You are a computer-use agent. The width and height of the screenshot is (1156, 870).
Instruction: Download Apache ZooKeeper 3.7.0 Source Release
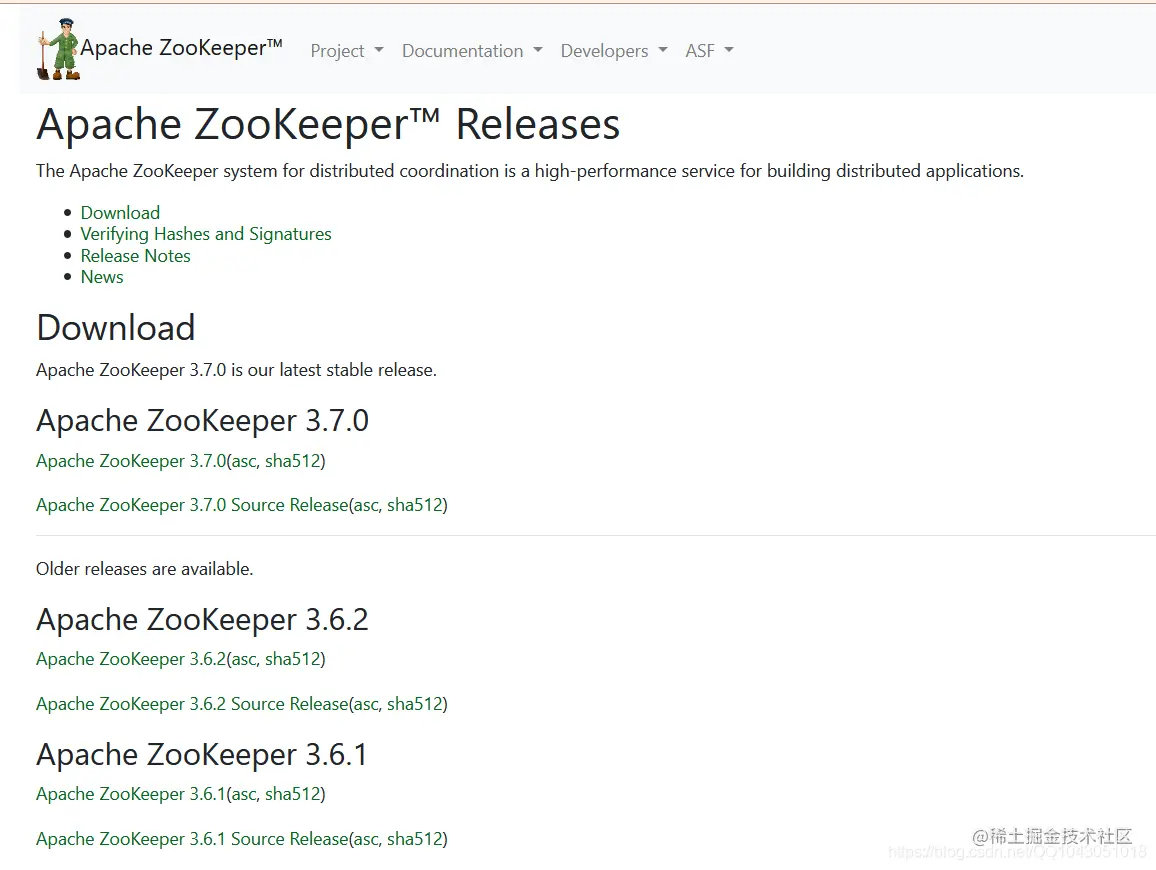pyautogui.click(x=192, y=505)
